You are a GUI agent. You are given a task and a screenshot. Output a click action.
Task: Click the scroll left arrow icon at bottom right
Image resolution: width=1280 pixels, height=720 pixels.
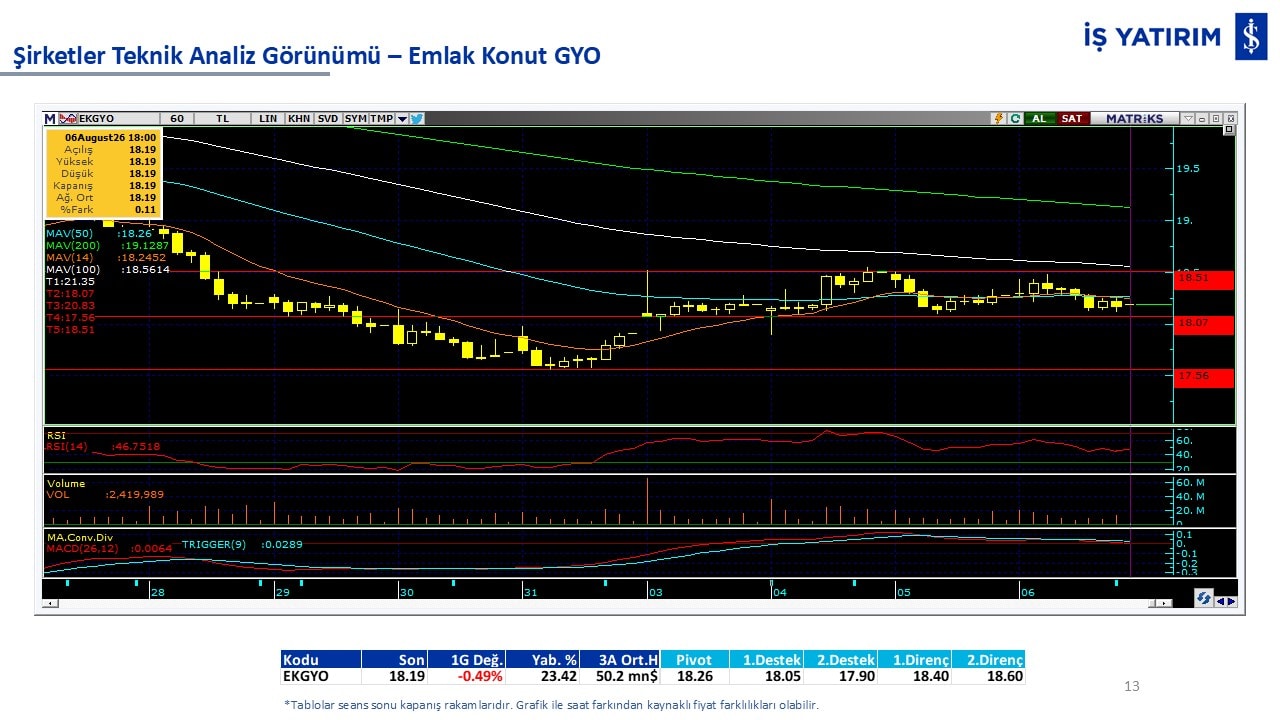tap(1220, 601)
